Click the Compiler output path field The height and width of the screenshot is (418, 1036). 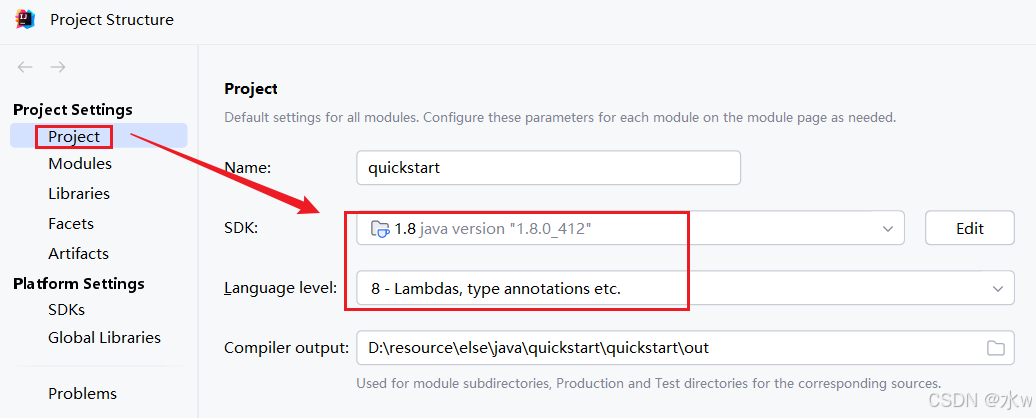[x=685, y=348]
